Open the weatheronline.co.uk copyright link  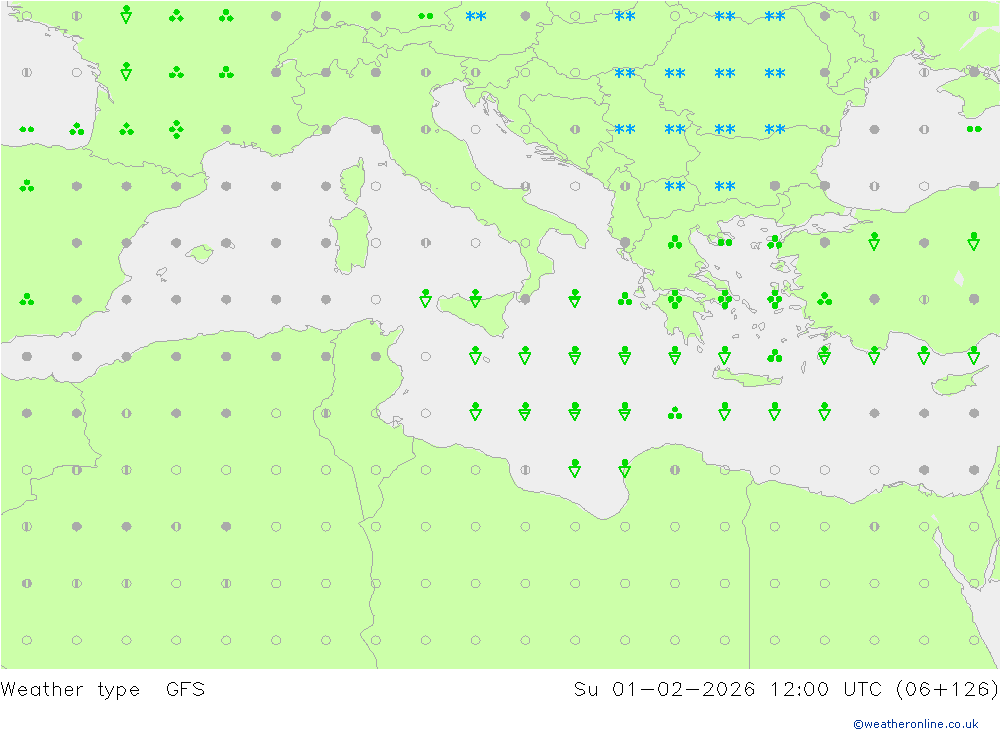click(915, 724)
